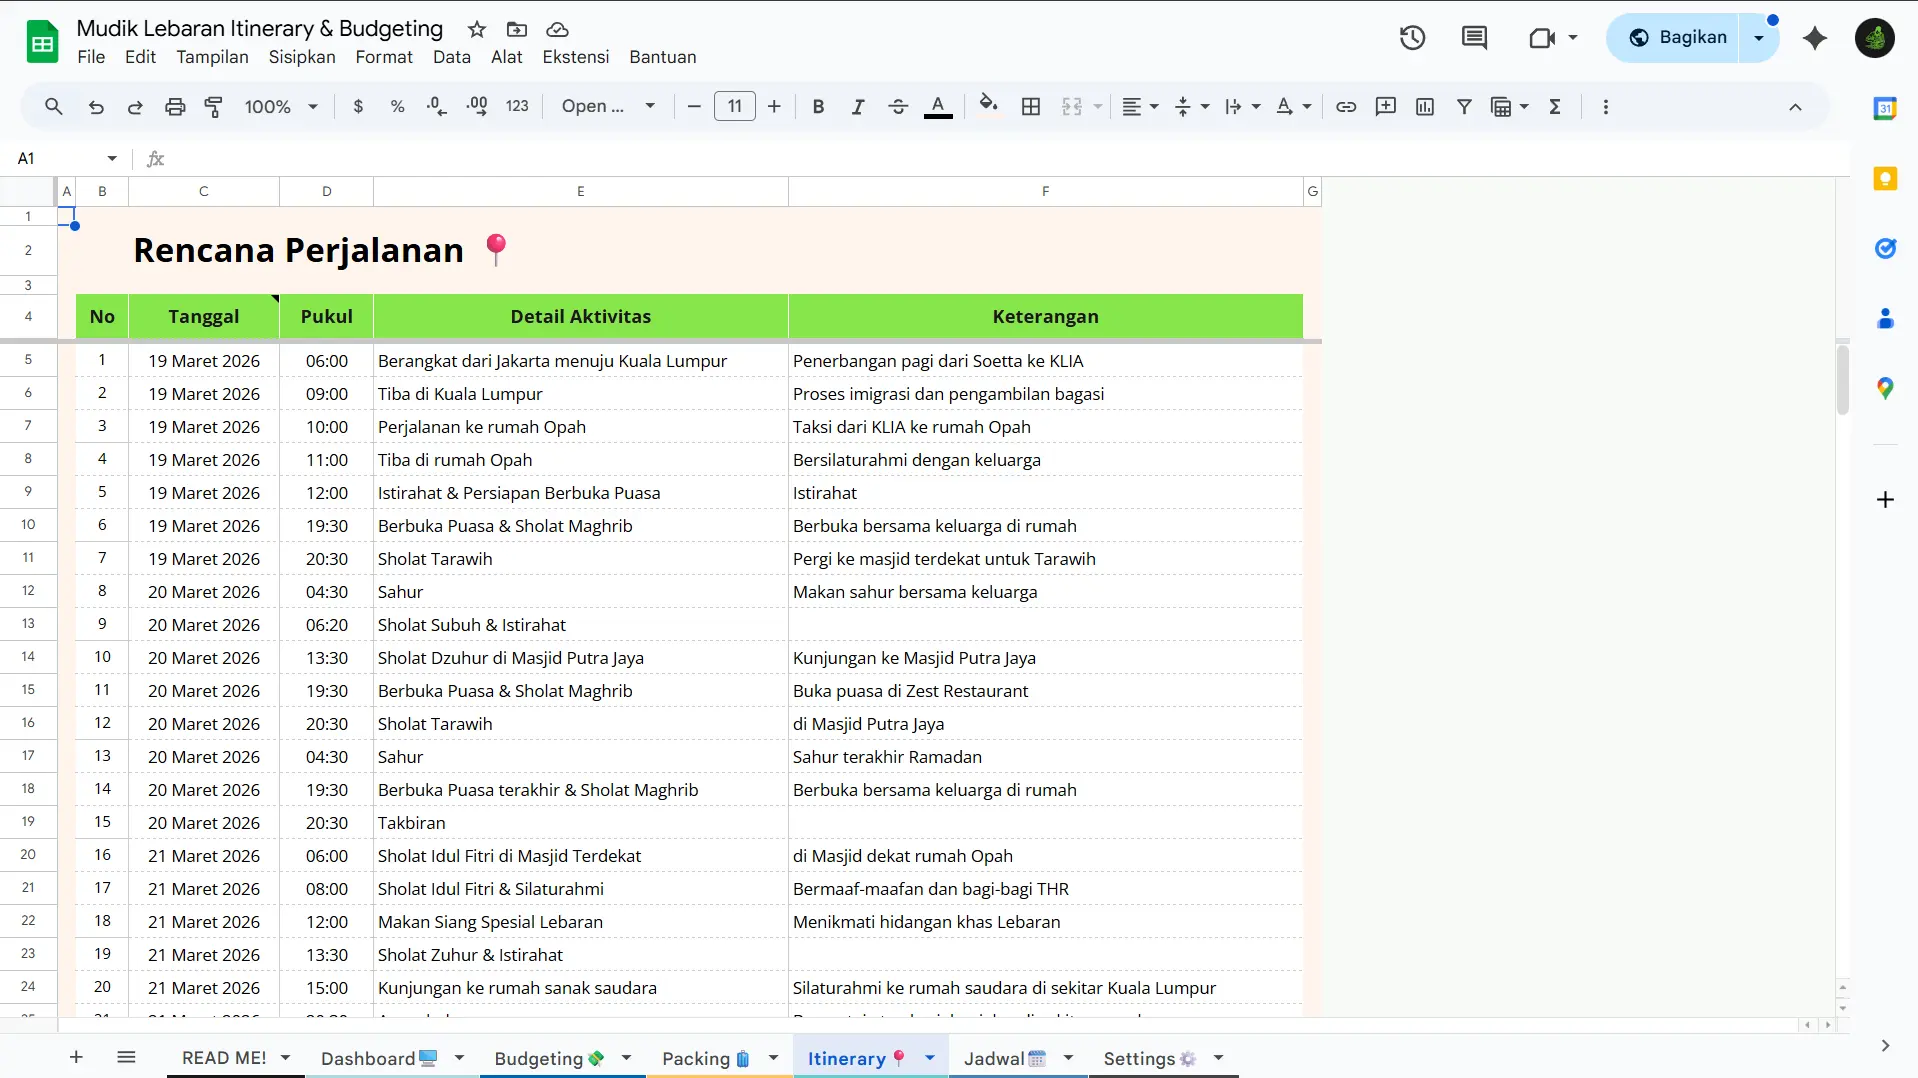This screenshot has height=1078, width=1918.
Task: Open version history
Action: point(1412,37)
